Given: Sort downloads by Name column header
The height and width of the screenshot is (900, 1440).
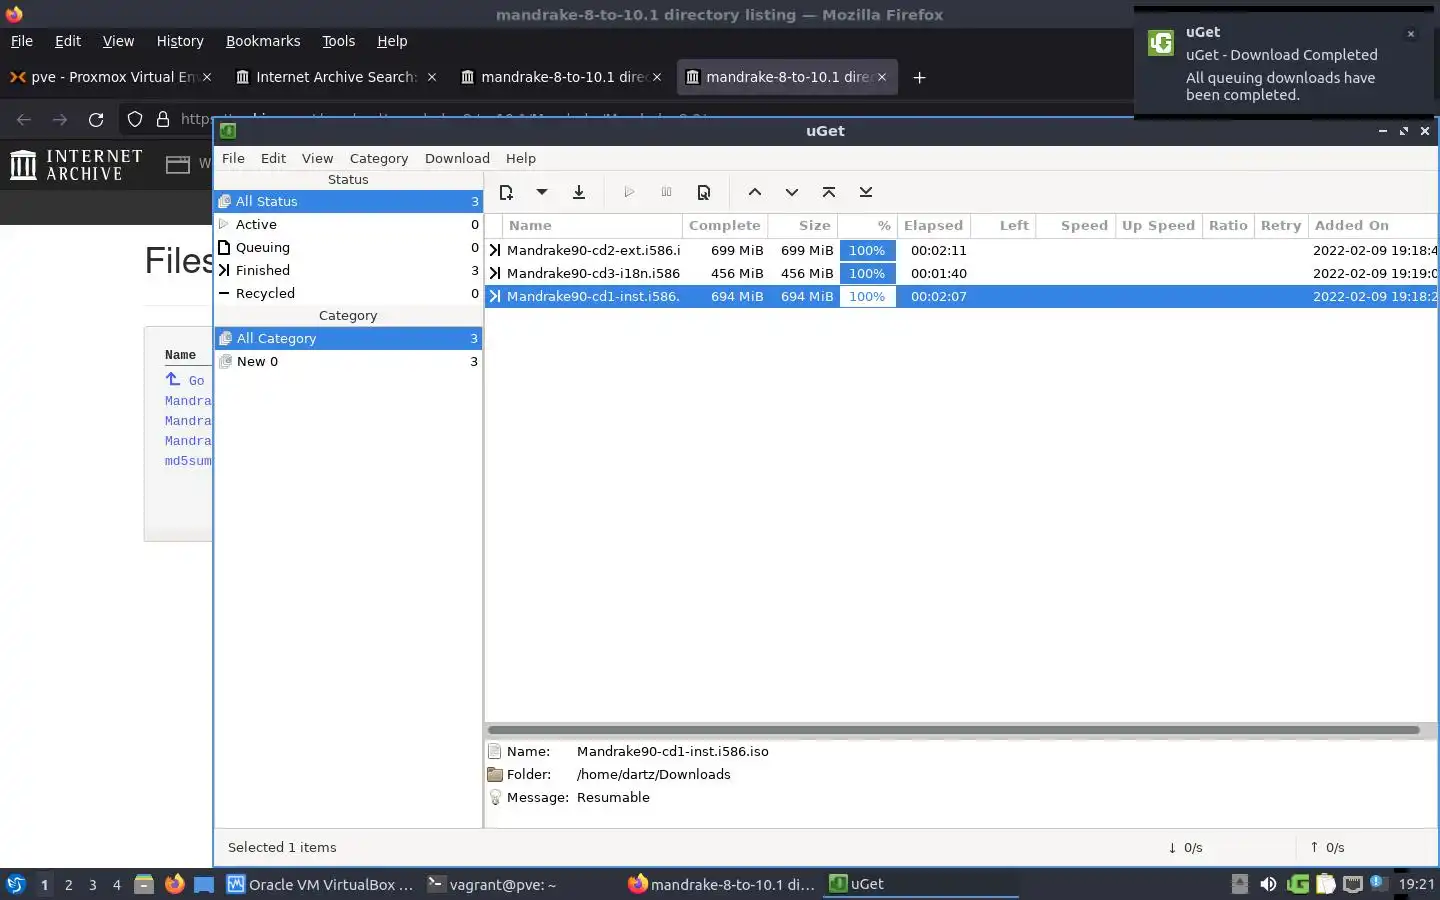Looking at the screenshot, I should [593, 225].
